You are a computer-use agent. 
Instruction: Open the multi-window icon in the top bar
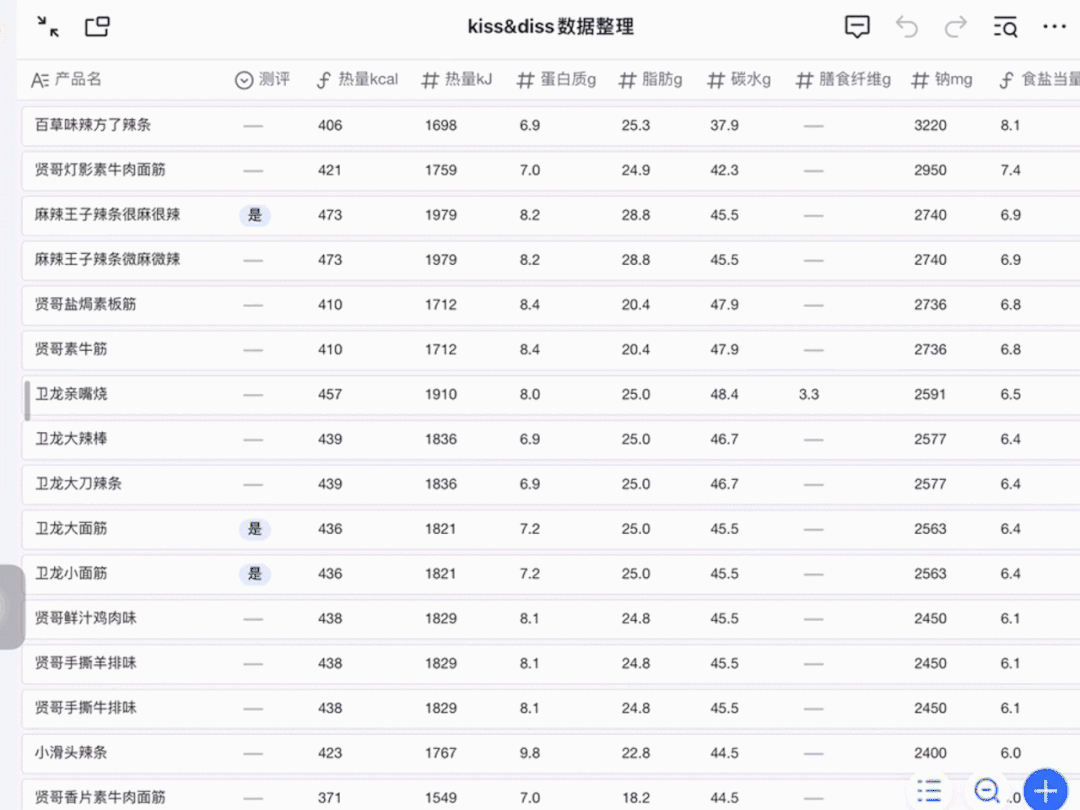[97, 27]
